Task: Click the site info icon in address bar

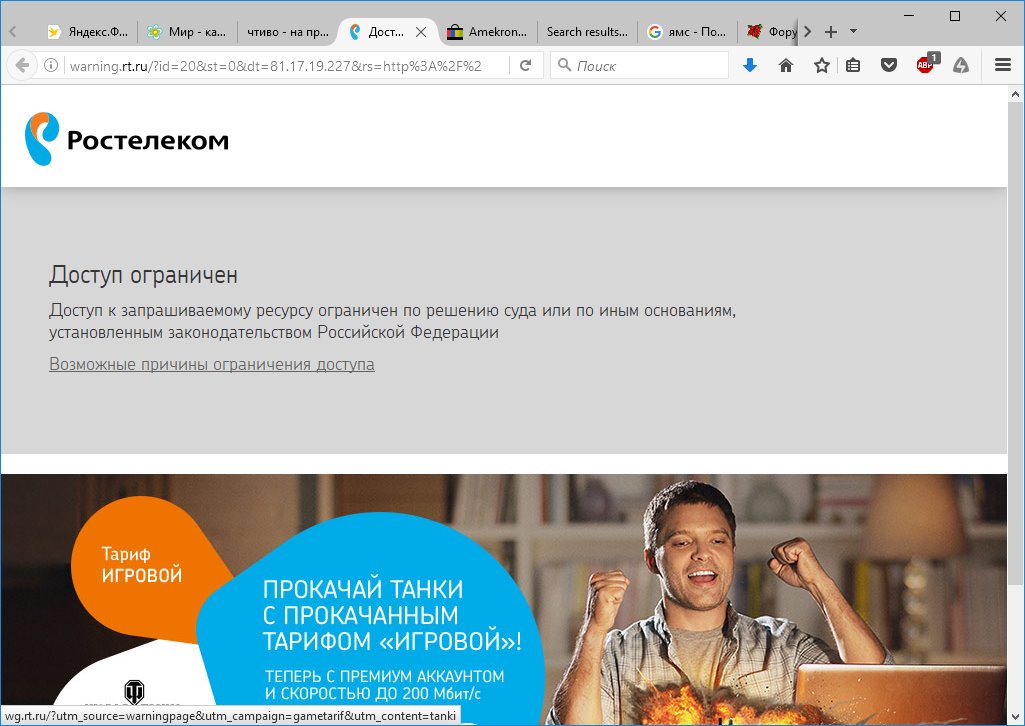Action: tap(51, 65)
